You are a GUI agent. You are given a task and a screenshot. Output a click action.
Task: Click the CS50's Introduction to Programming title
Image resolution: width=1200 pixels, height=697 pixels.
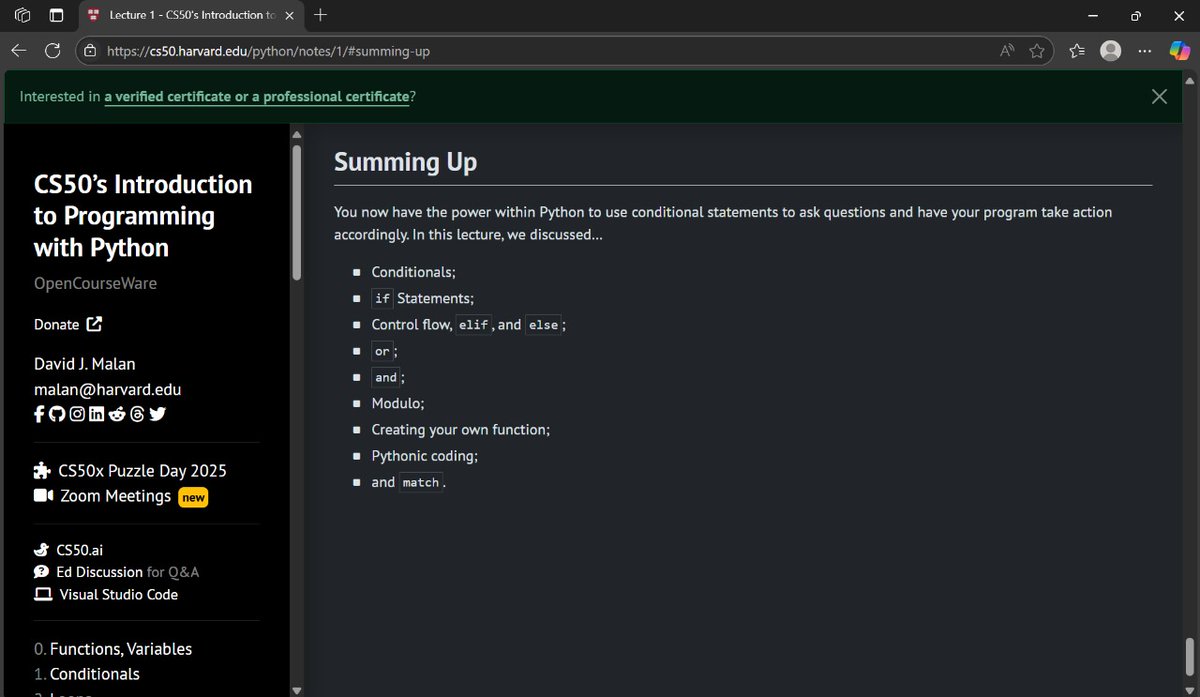click(x=143, y=216)
